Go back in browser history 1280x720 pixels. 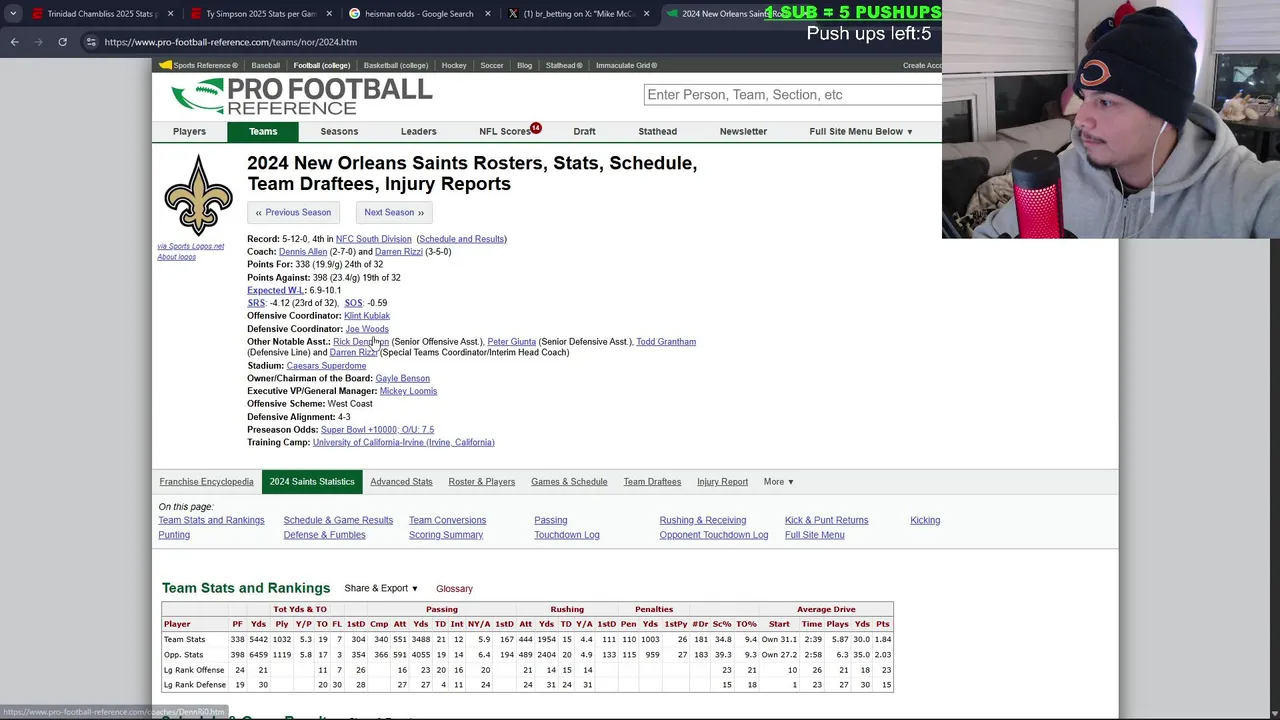tap(14, 42)
